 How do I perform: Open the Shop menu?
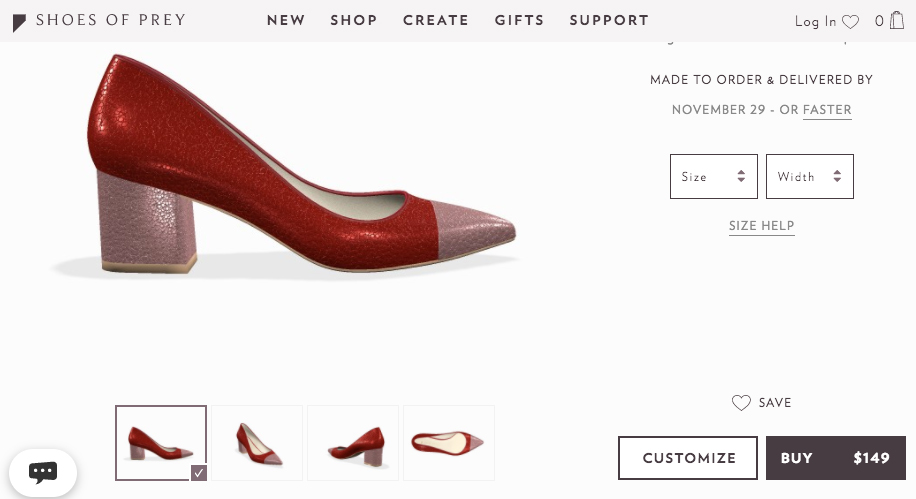pyautogui.click(x=354, y=20)
